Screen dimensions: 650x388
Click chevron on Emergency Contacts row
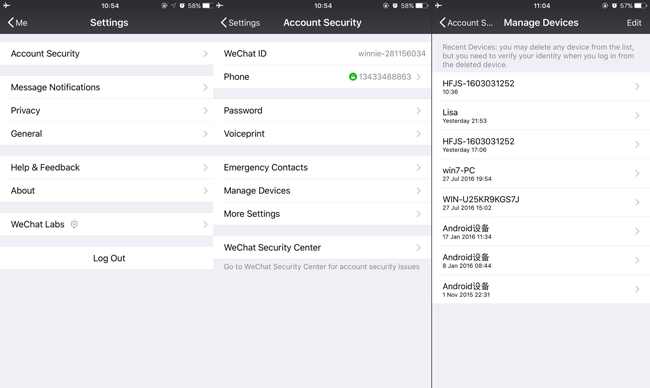(419, 167)
